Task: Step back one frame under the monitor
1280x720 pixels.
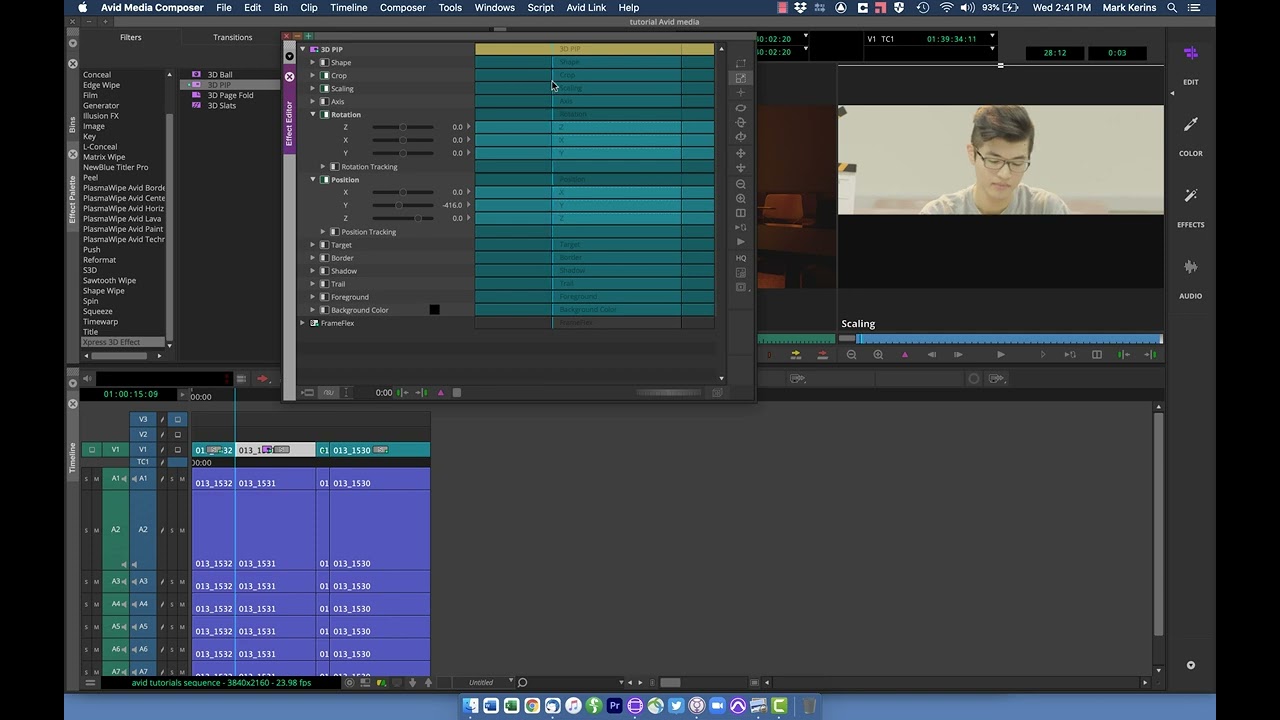Action: pos(932,355)
